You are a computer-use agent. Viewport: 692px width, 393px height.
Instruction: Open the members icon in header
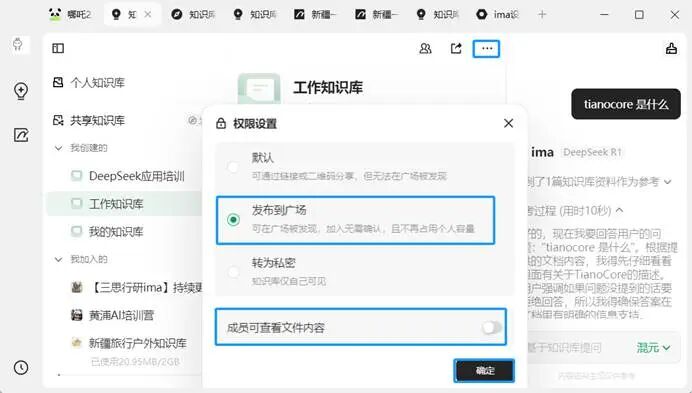pos(425,49)
